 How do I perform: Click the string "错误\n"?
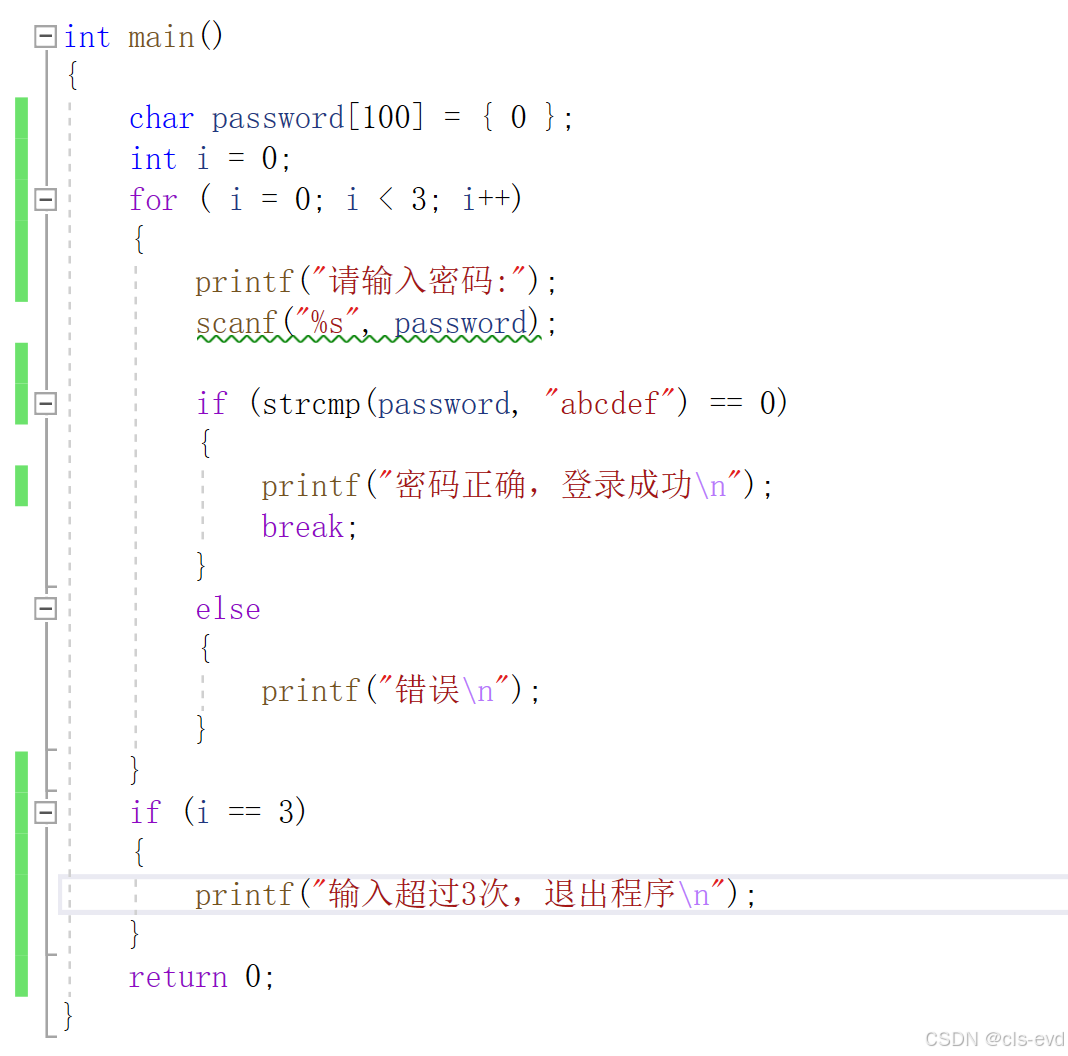[x=443, y=689]
